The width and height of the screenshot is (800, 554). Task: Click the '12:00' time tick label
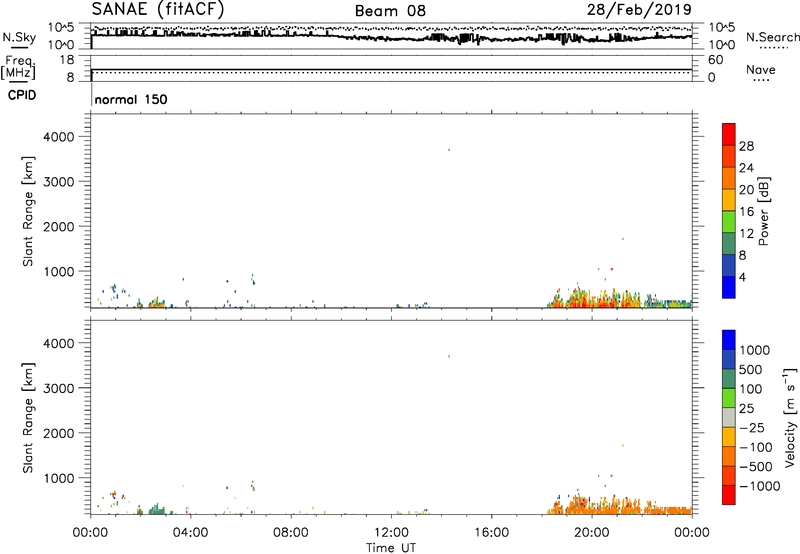point(391,533)
